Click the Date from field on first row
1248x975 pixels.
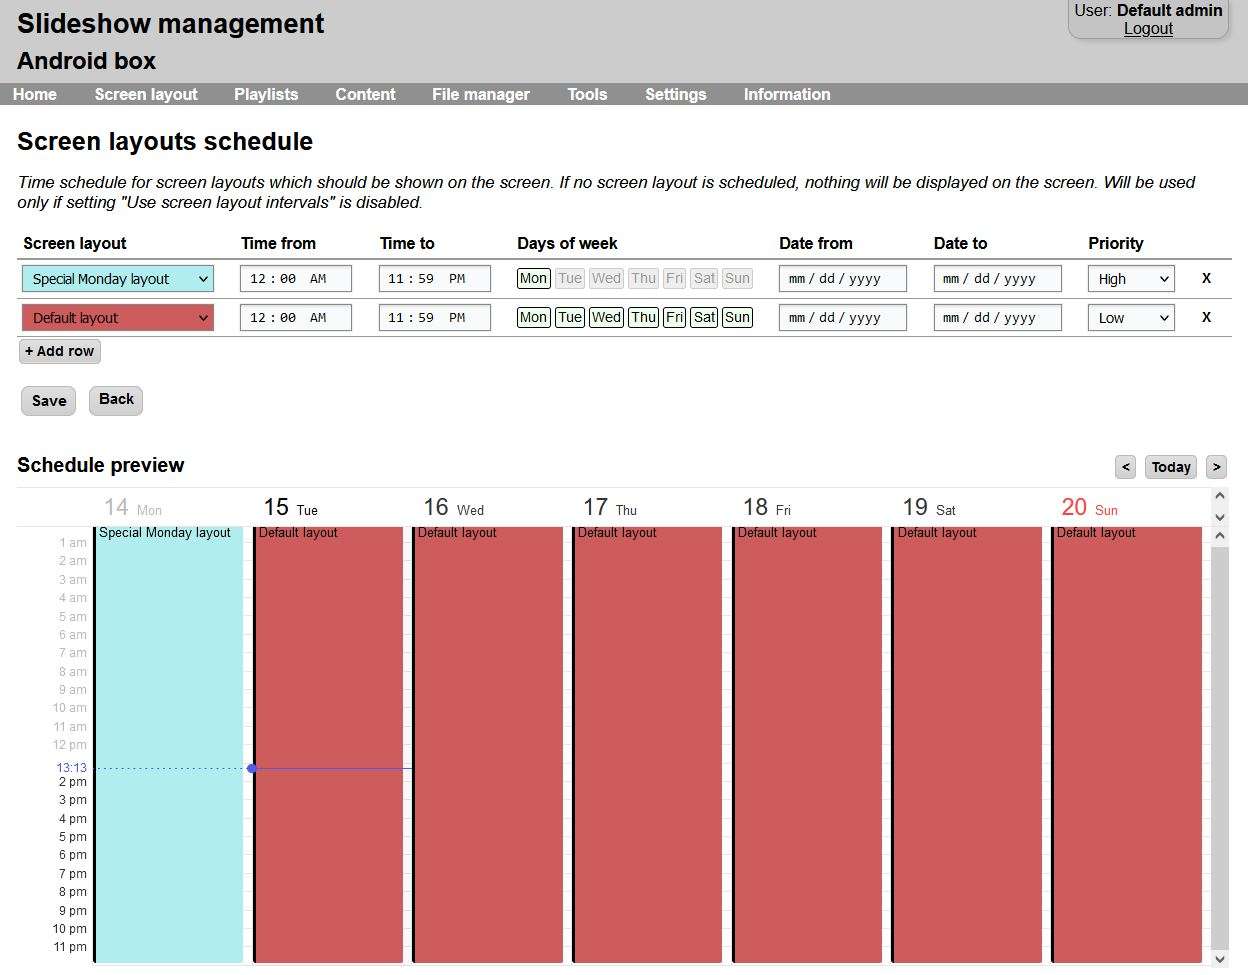[842, 278]
